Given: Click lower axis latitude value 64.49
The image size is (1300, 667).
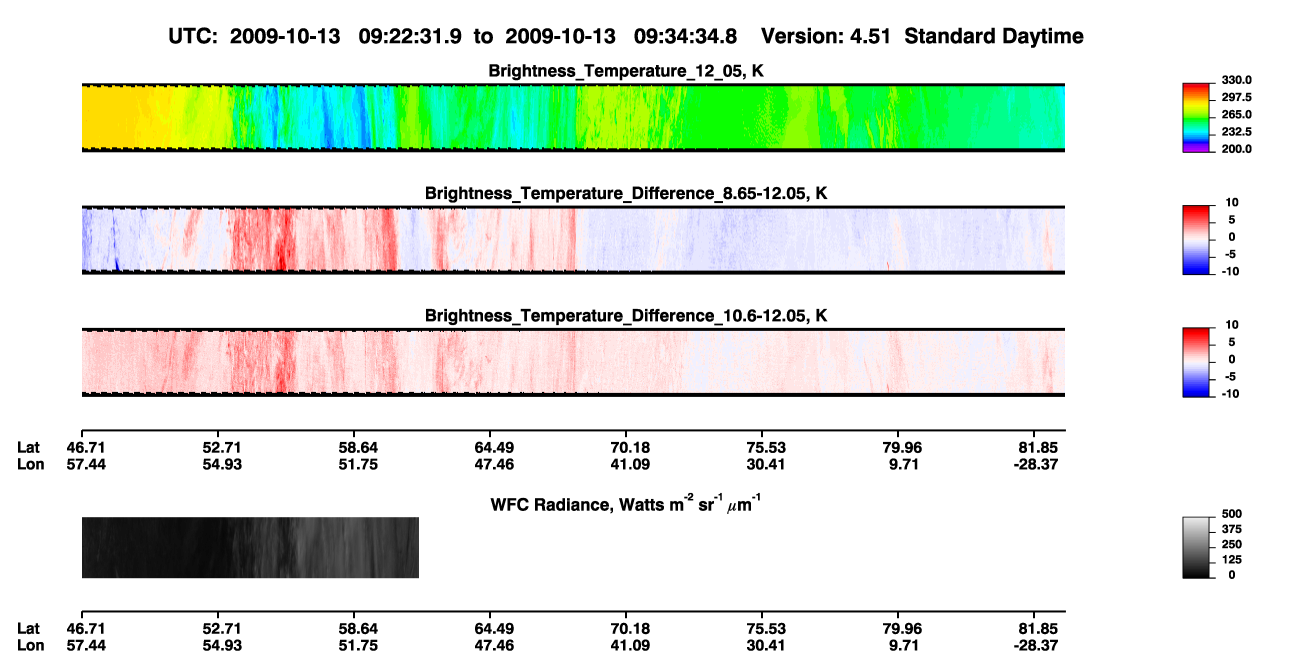Looking at the screenshot, I should [x=495, y=628].
